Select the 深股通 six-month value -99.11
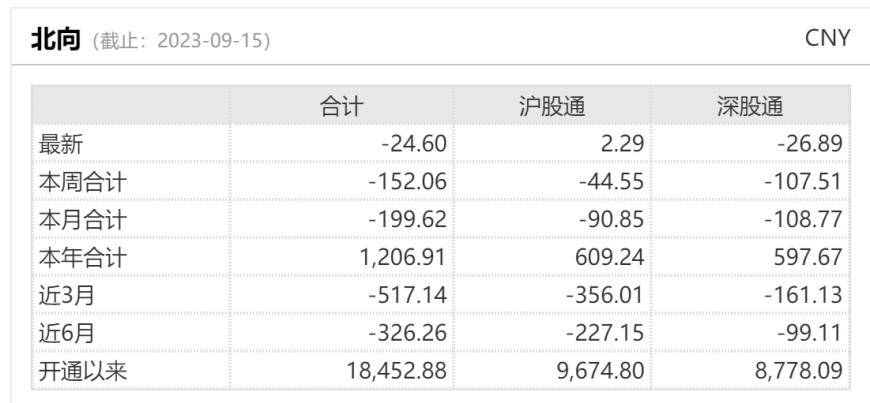The height and width of the screenshot is (403, 870). [809, 334]
